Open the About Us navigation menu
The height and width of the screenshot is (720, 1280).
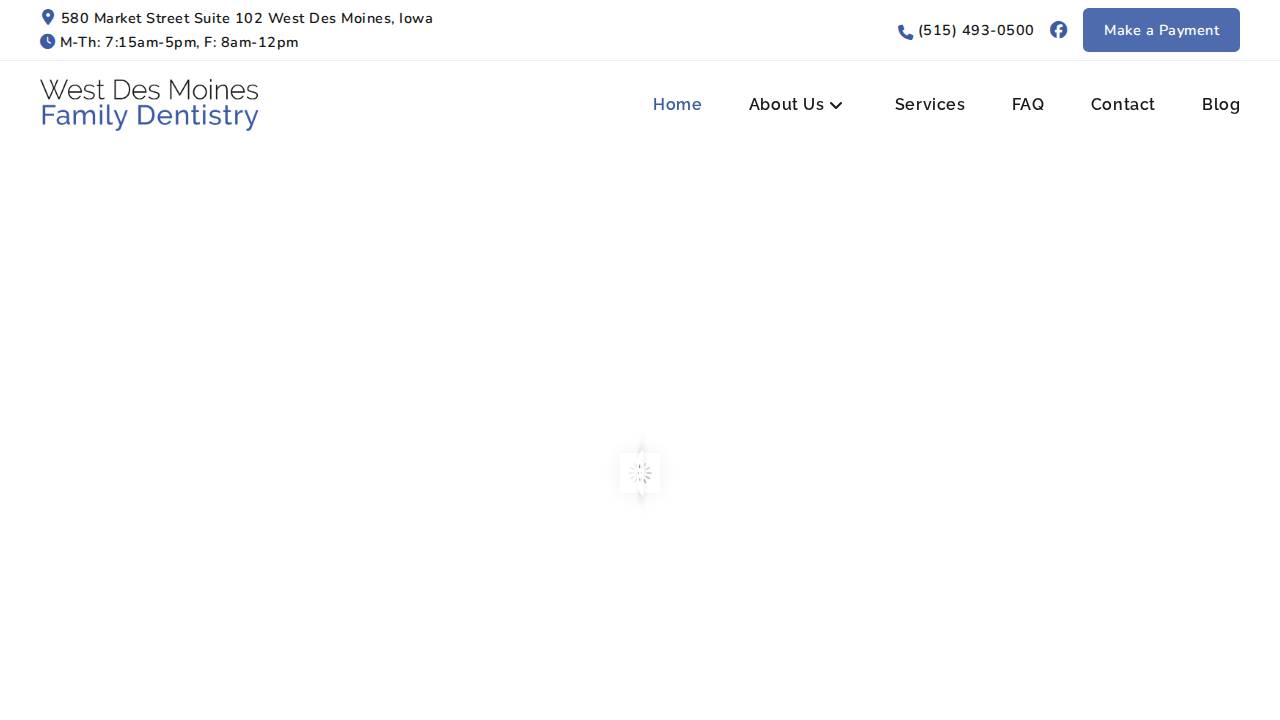tap(786, 104)
